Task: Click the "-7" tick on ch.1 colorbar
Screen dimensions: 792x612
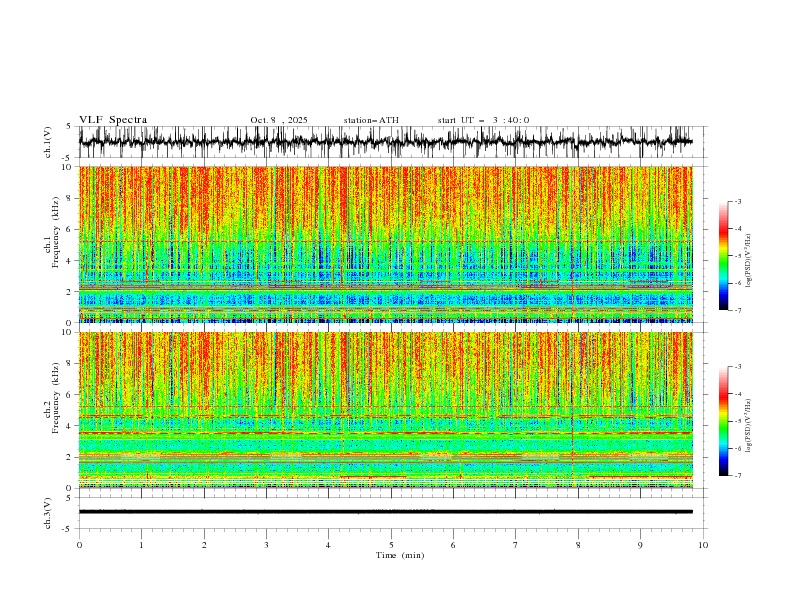Action: click(737, 310)
